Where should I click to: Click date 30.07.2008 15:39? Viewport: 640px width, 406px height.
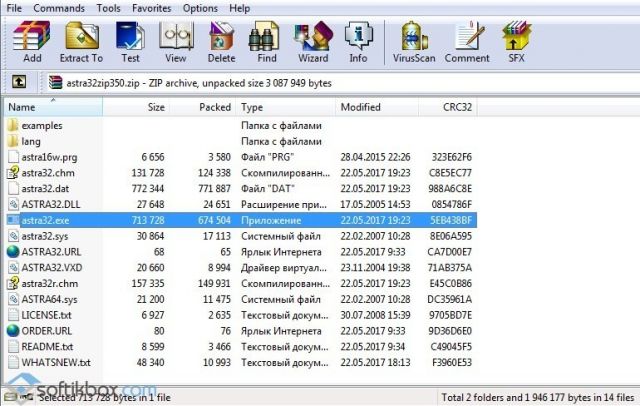coord(375,315)
